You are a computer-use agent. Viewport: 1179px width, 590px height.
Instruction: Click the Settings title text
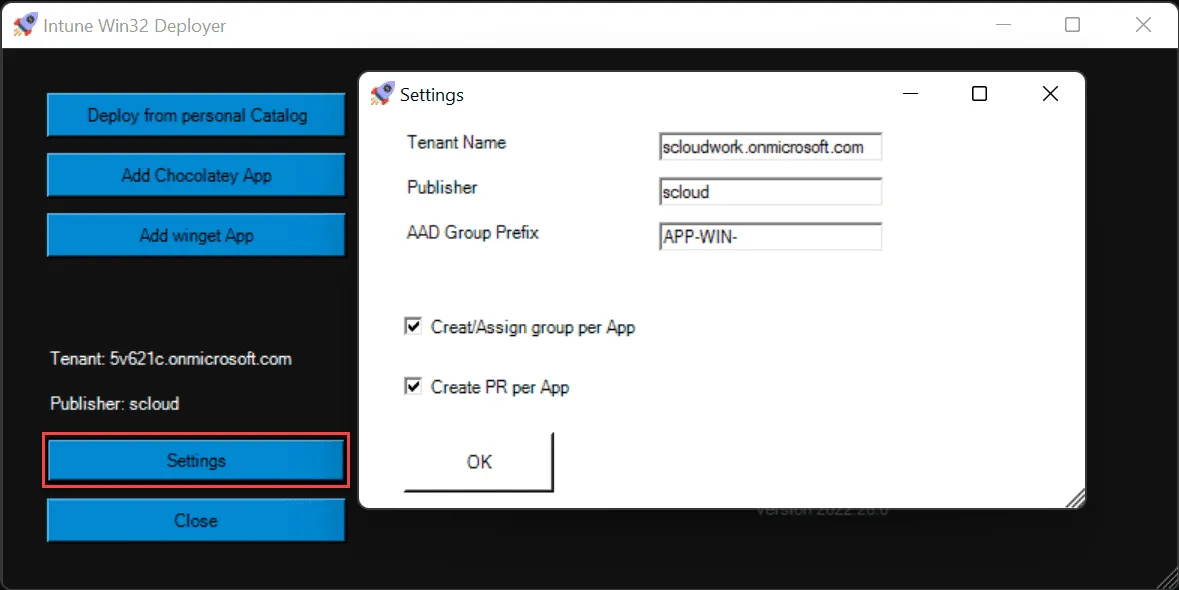[432, 95]
